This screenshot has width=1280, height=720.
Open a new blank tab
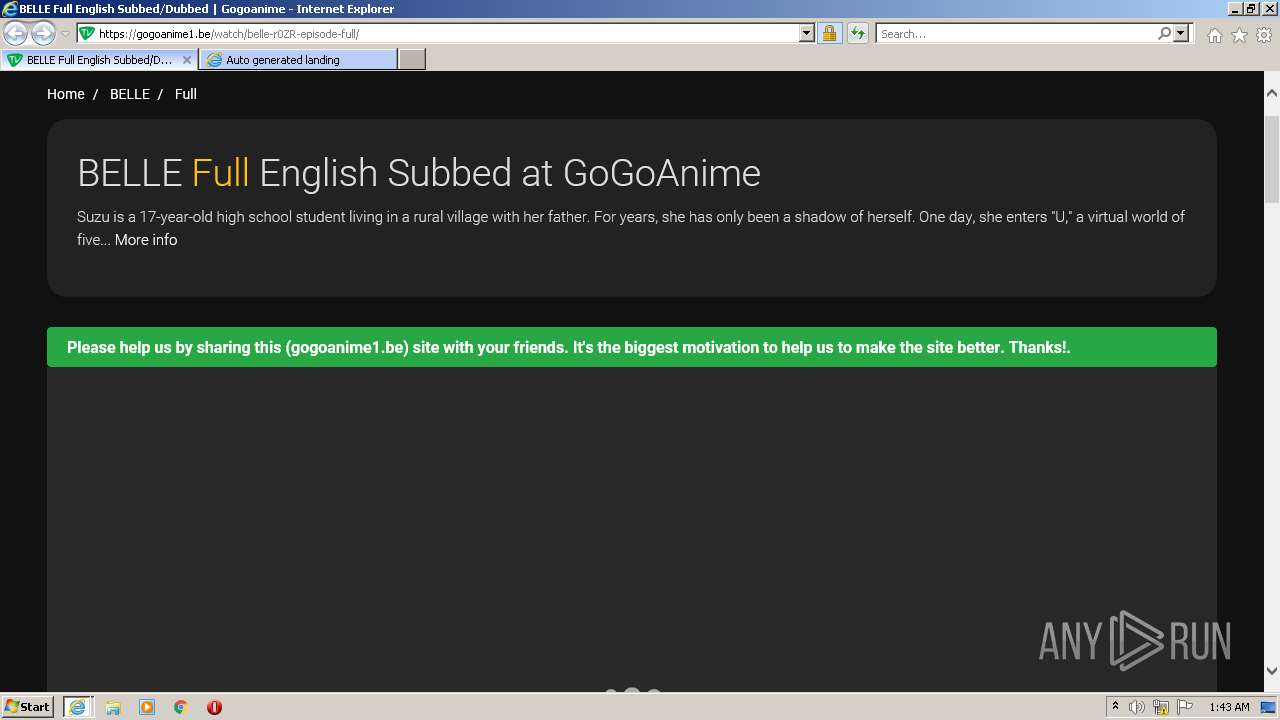pos(412,60)
